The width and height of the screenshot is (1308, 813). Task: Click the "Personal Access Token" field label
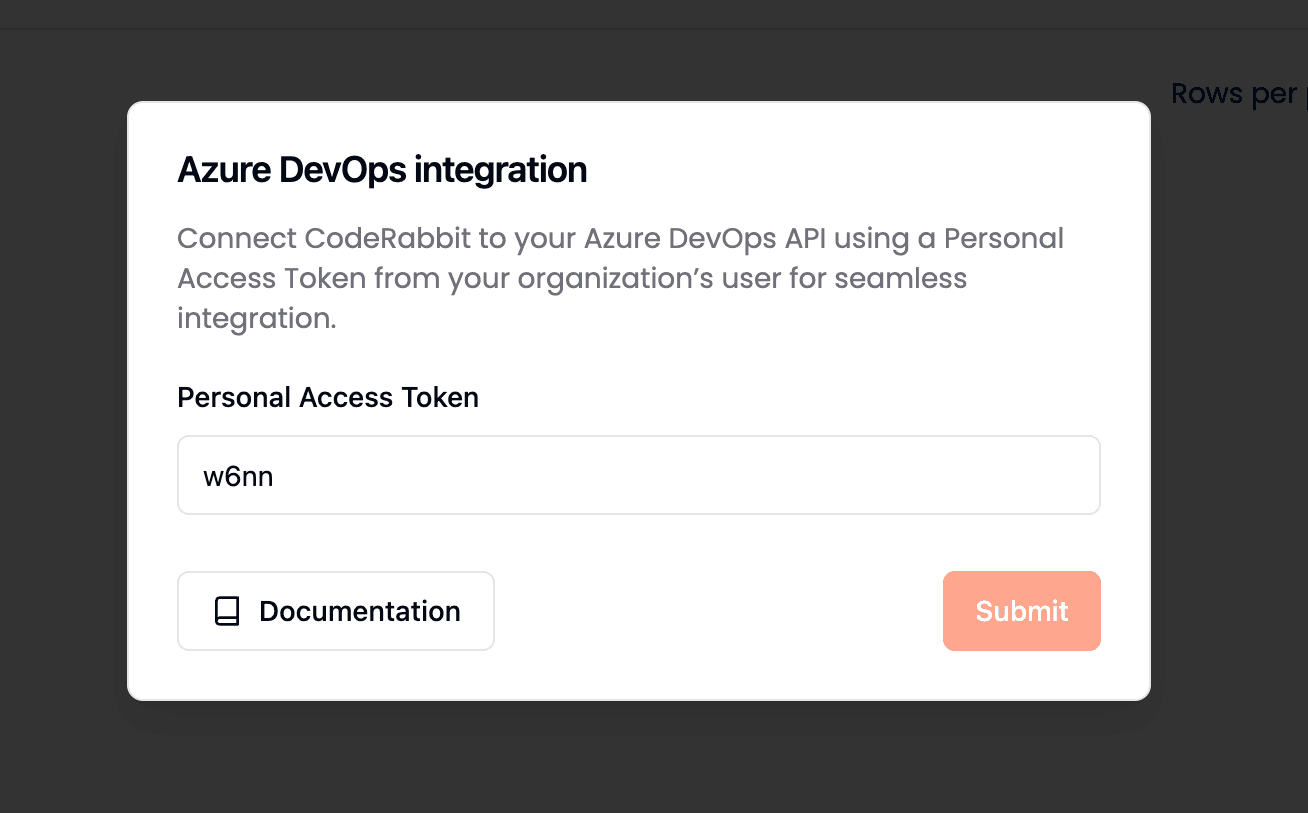[328, 397]
